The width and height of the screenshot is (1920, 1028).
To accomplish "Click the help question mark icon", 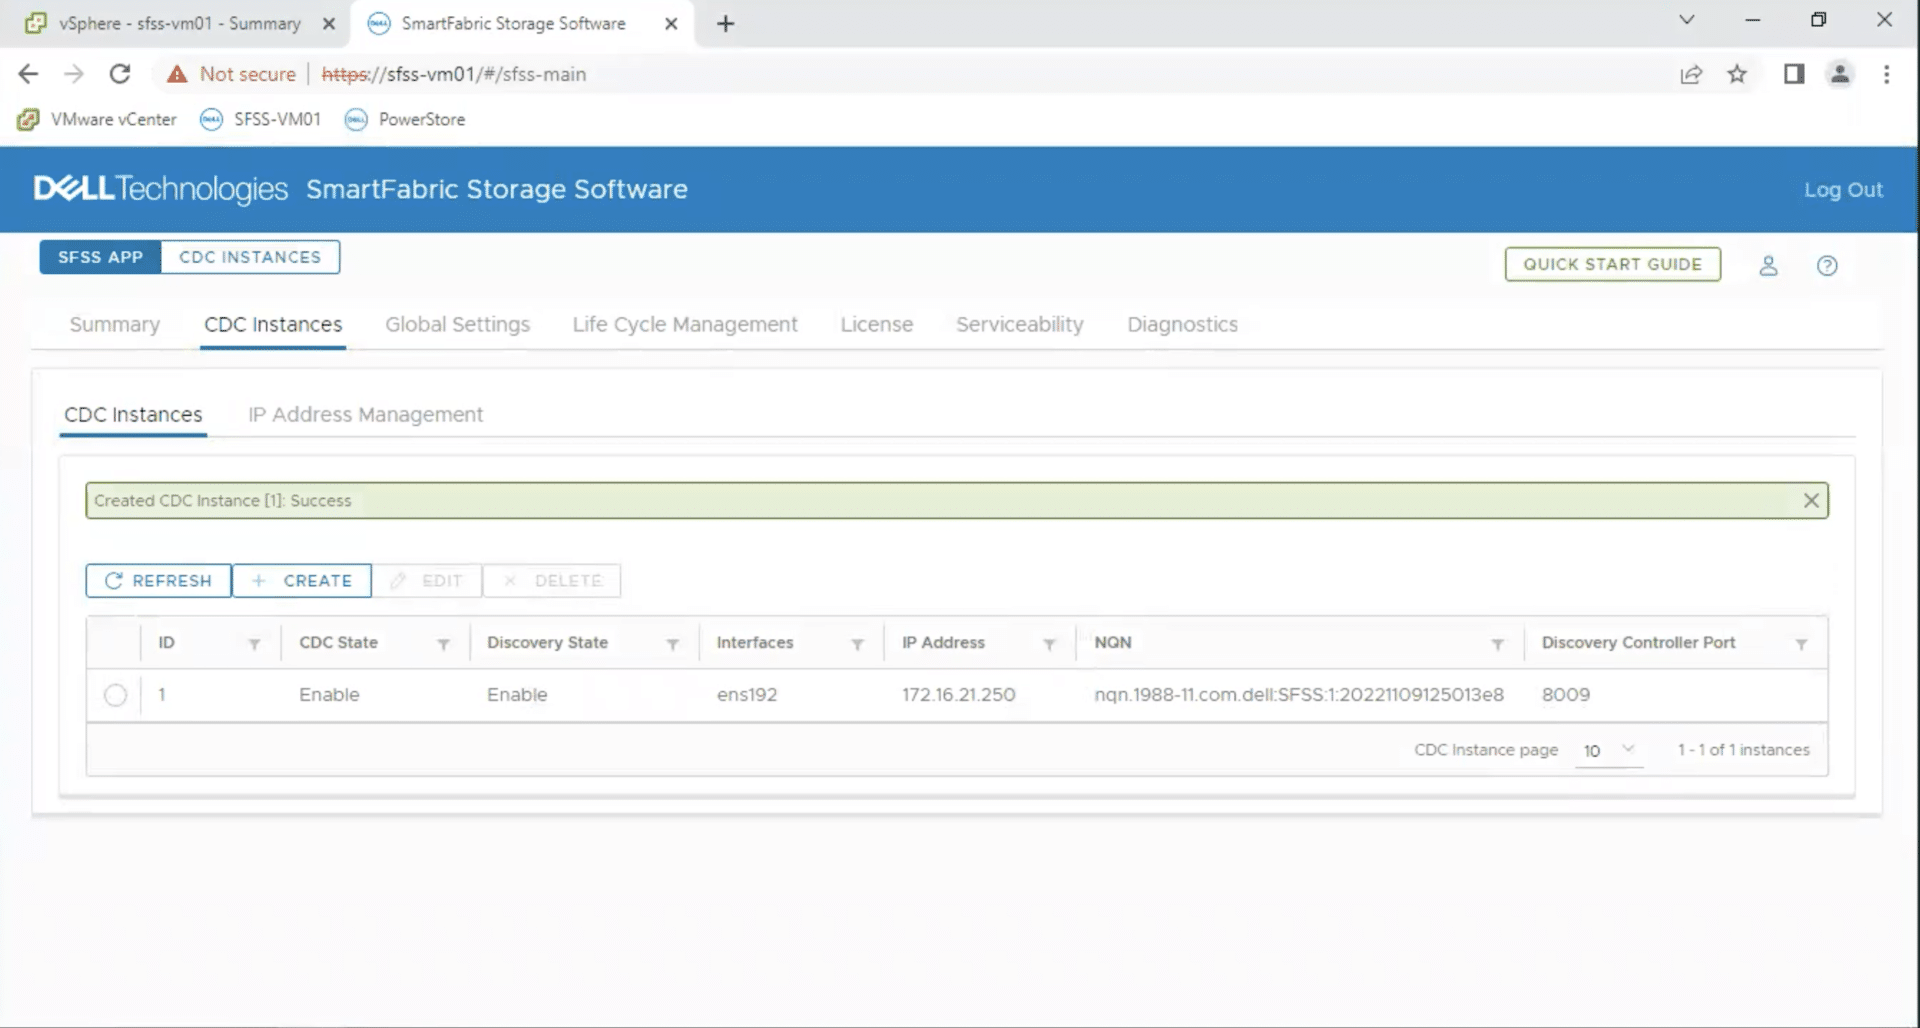I will 1827,265.
